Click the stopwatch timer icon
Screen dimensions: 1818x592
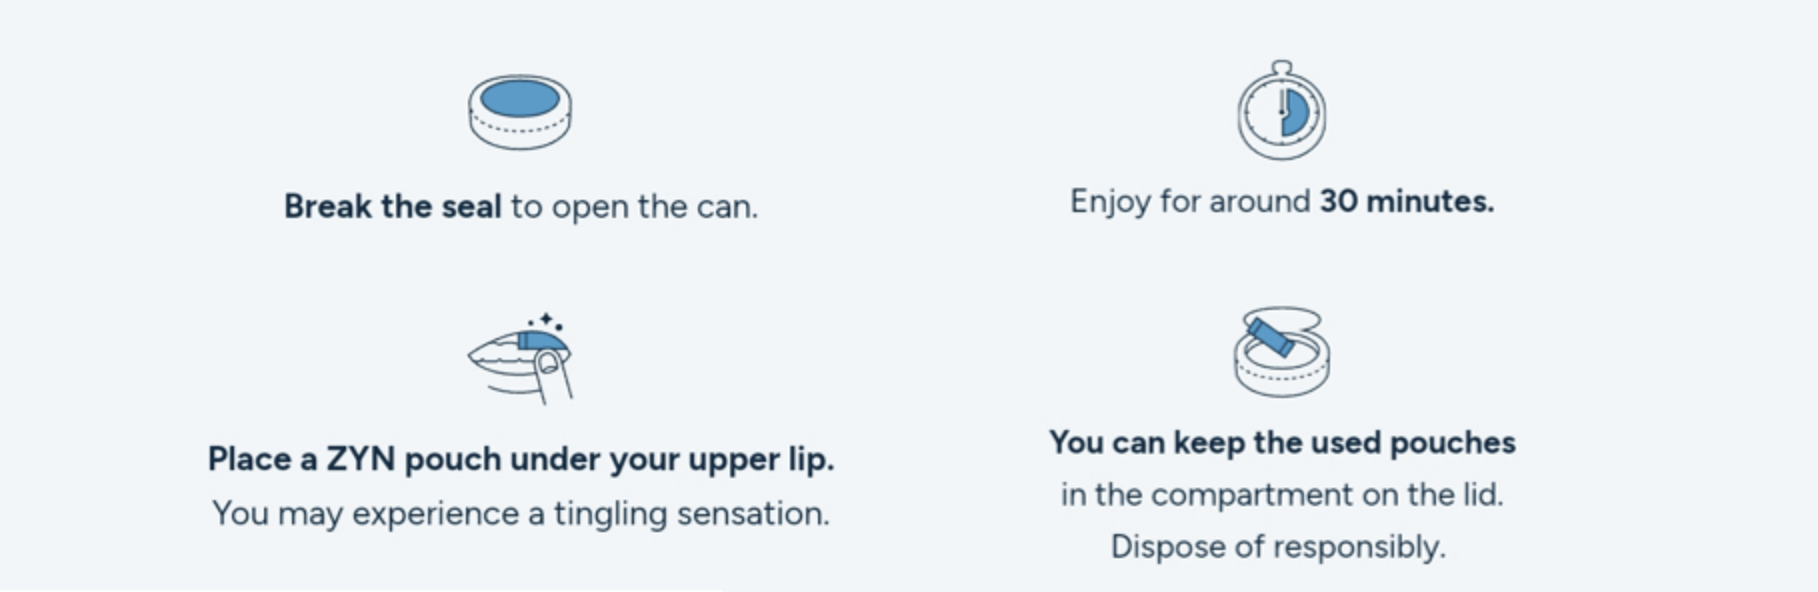(1281, 112)
